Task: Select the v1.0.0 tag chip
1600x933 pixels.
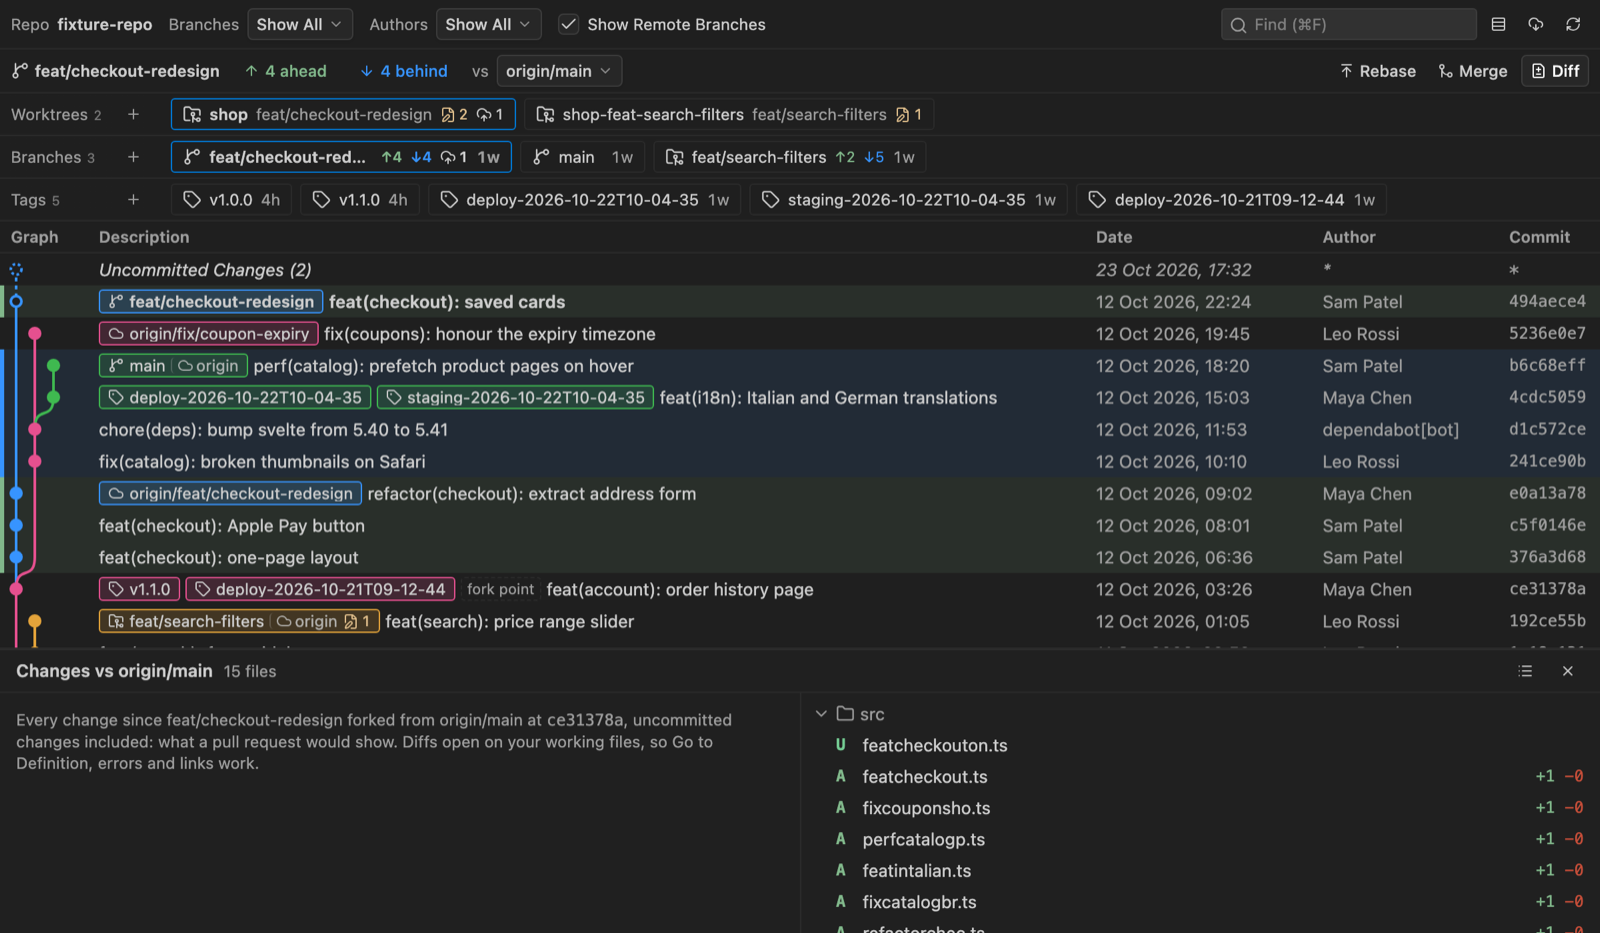Action: point(231,200)
